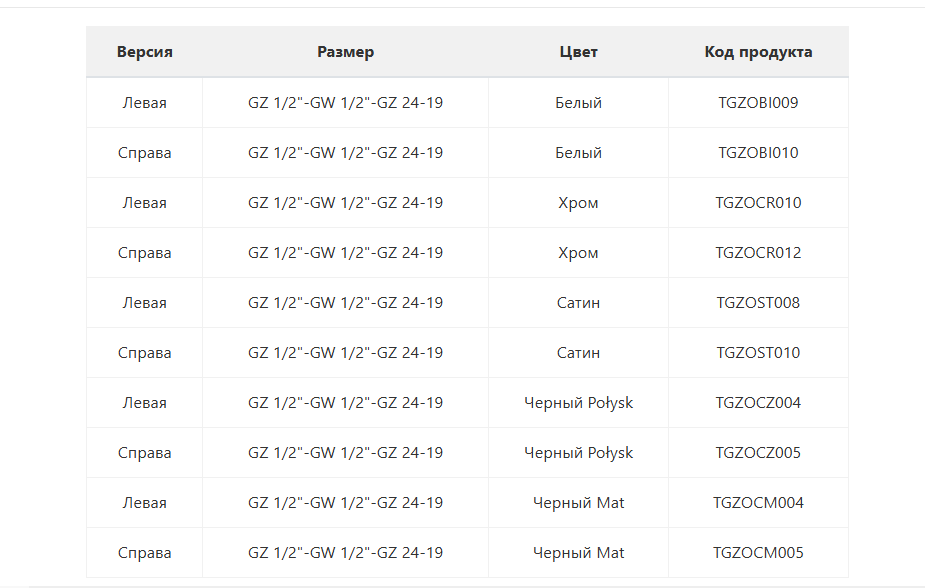Choose product code TGZOCM005
This screenshot has height=588, width=925.
pos(758,553)
